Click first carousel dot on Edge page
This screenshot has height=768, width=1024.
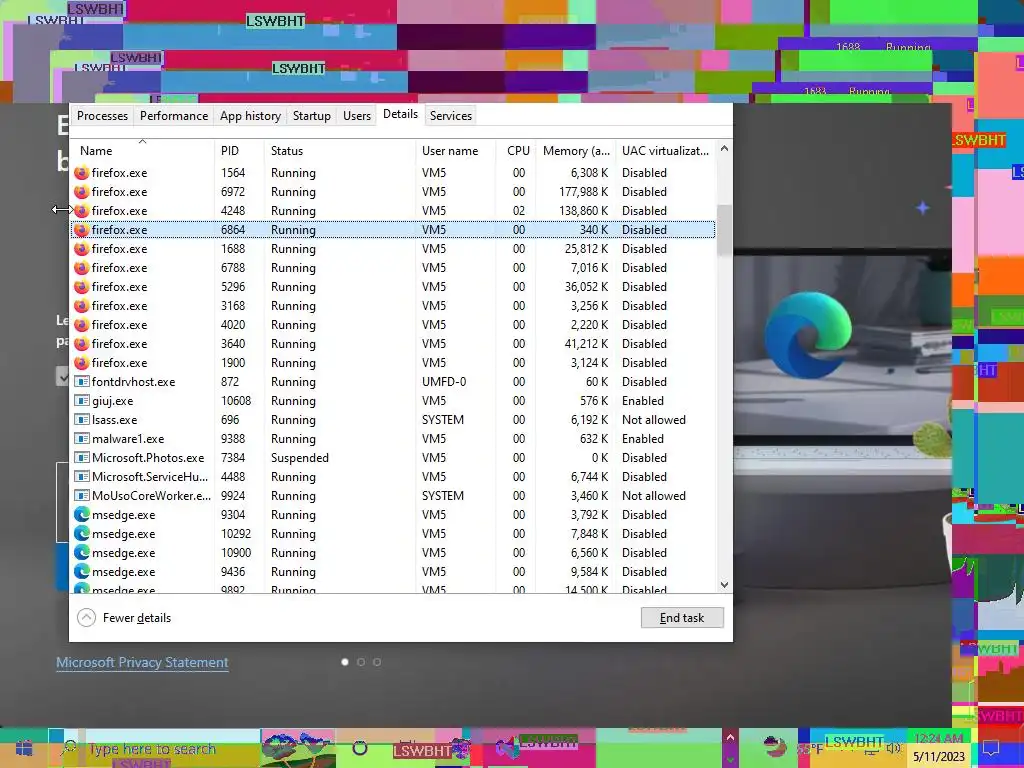[x=345, y=662]
